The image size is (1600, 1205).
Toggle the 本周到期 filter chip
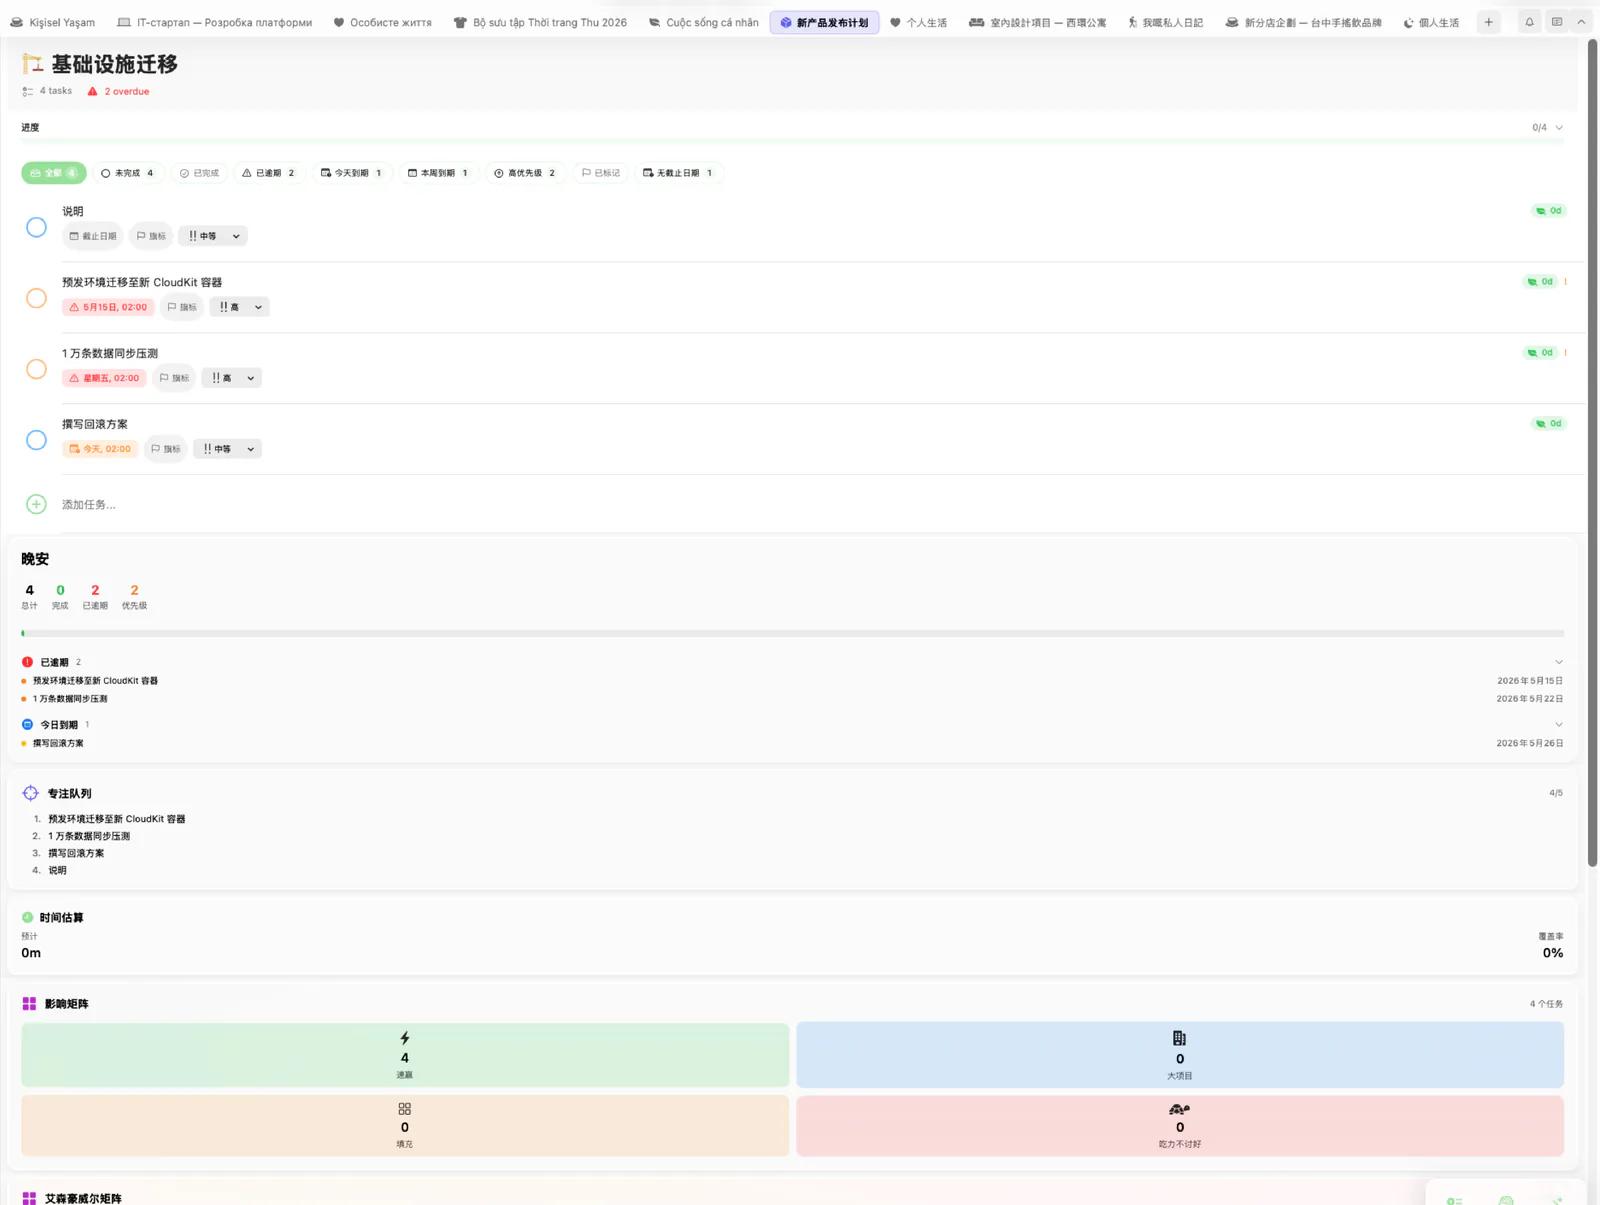click(x=438, y=173)
